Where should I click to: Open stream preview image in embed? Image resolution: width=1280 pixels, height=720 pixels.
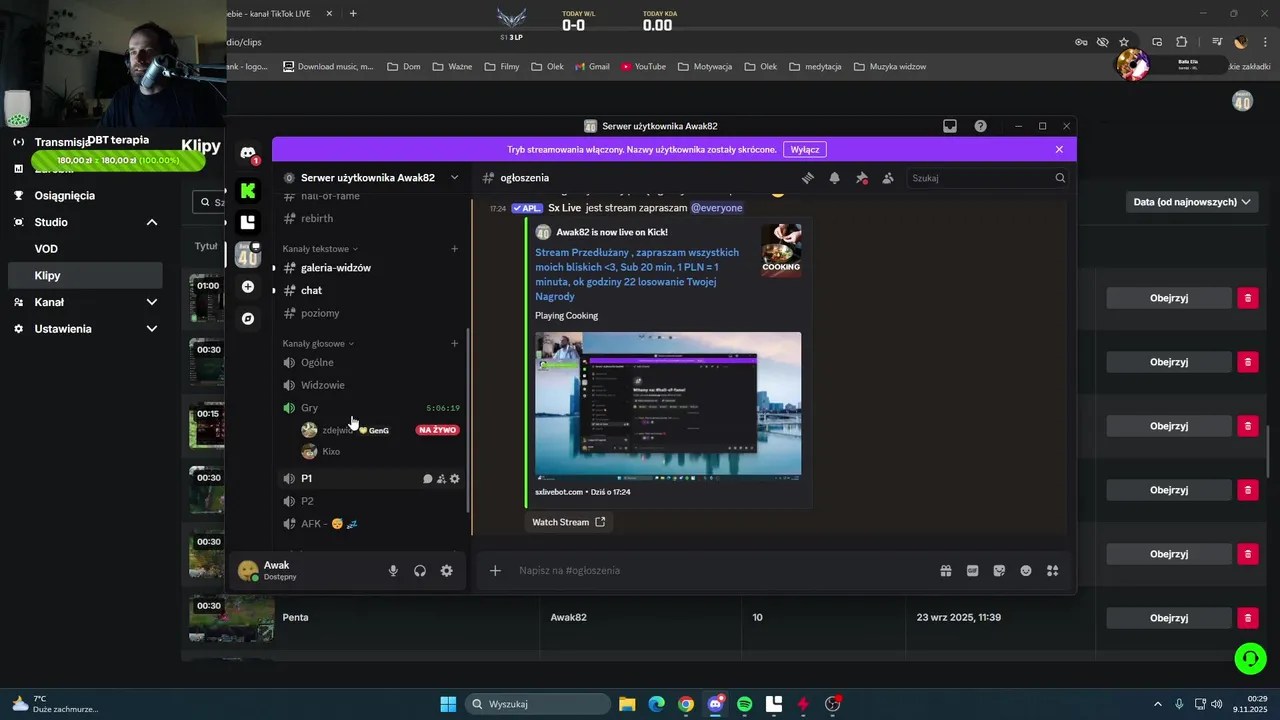(x=668, y=404)
